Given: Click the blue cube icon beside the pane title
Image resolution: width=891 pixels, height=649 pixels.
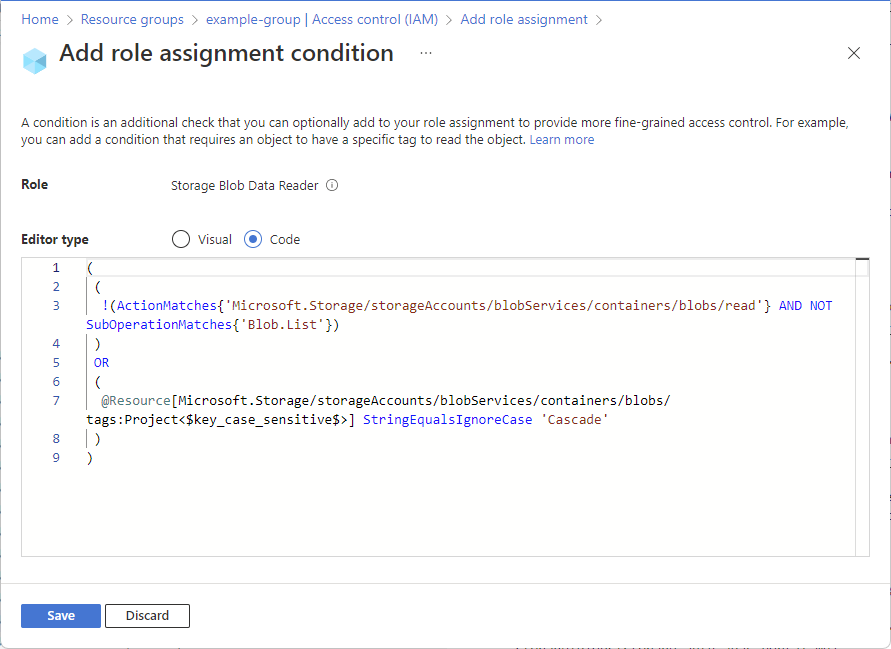Looking at the screenshot, I should point(34,60).
